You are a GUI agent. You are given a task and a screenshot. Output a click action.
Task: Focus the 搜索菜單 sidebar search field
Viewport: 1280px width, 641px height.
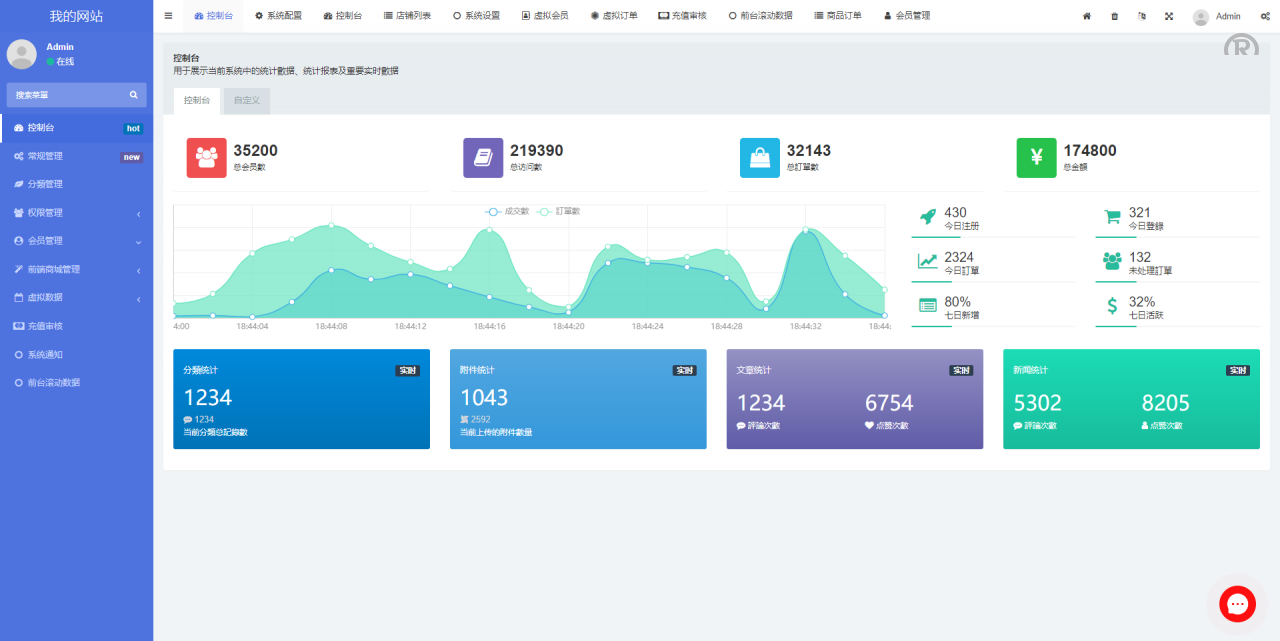coord(66,95)
